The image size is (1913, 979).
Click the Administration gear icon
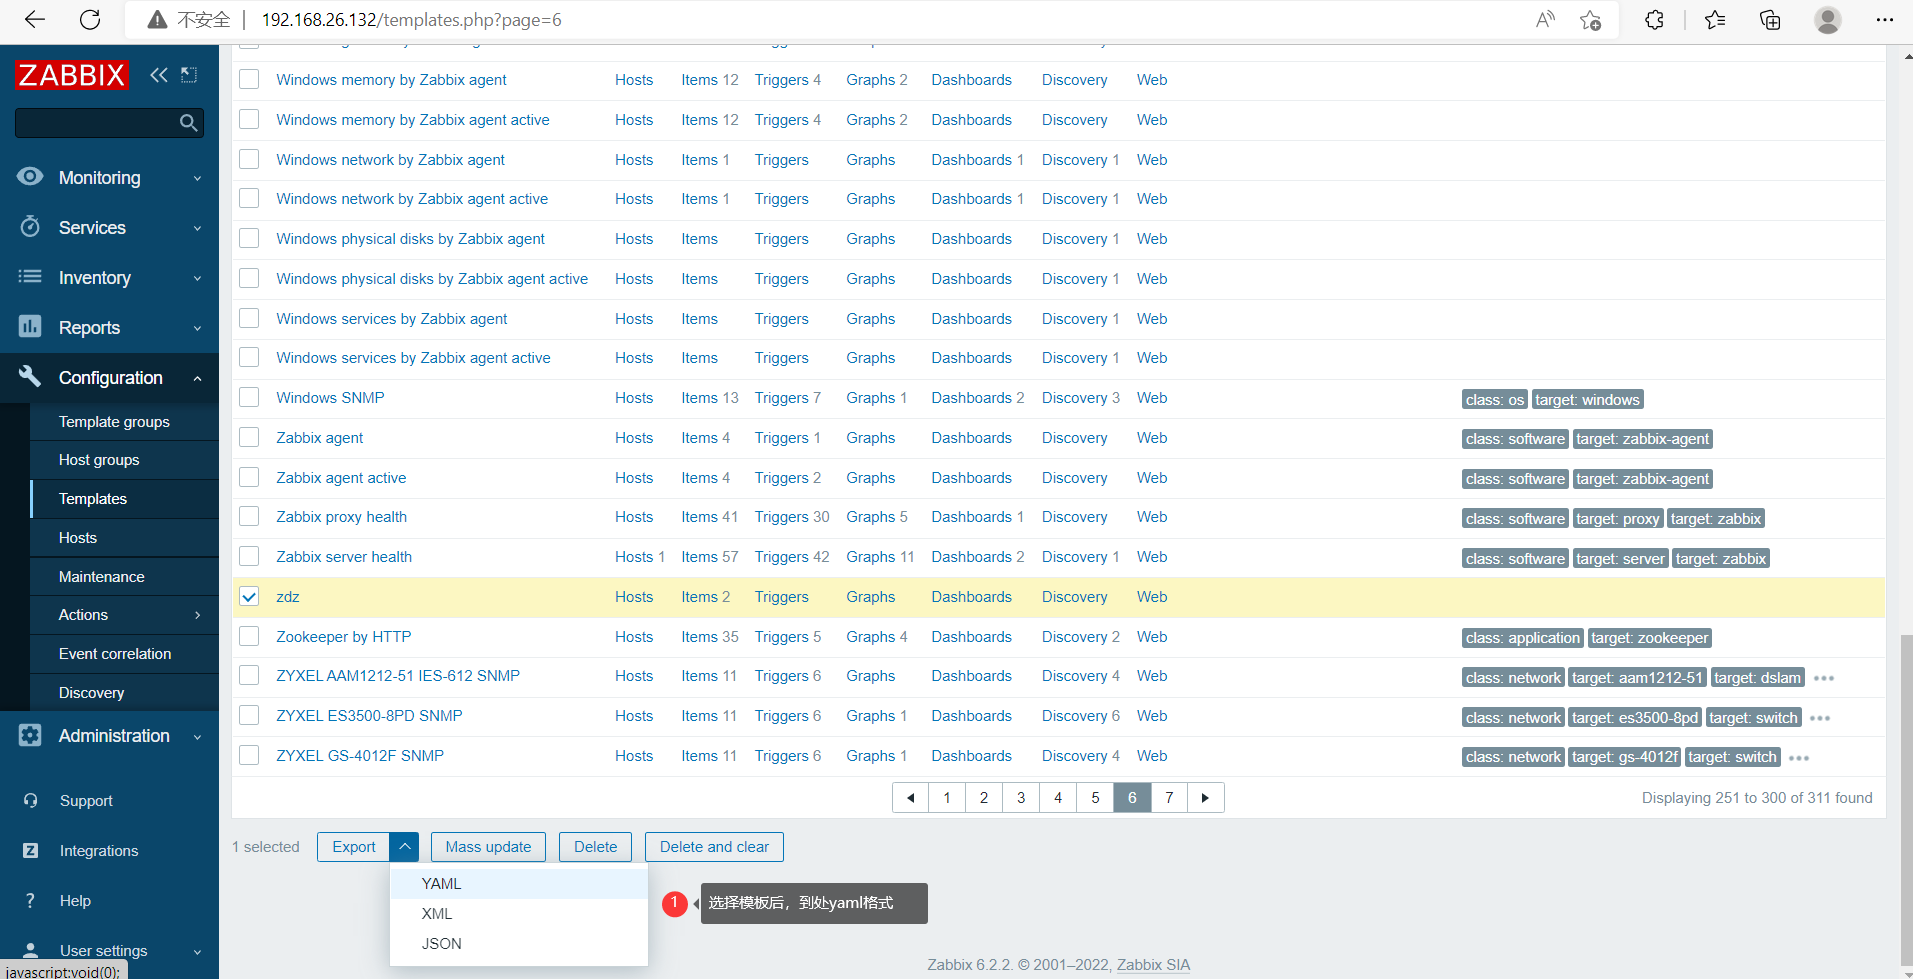30,735
